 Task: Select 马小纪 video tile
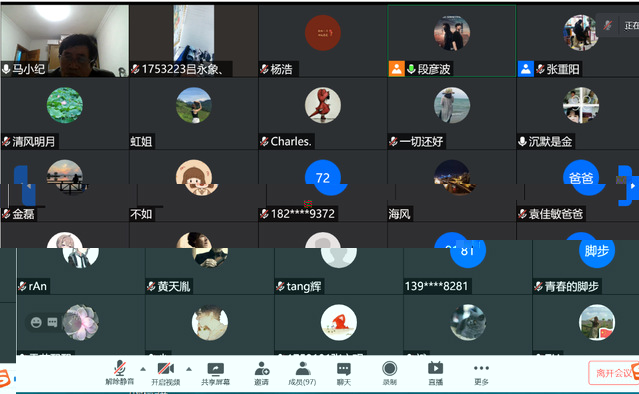point(65,41)
